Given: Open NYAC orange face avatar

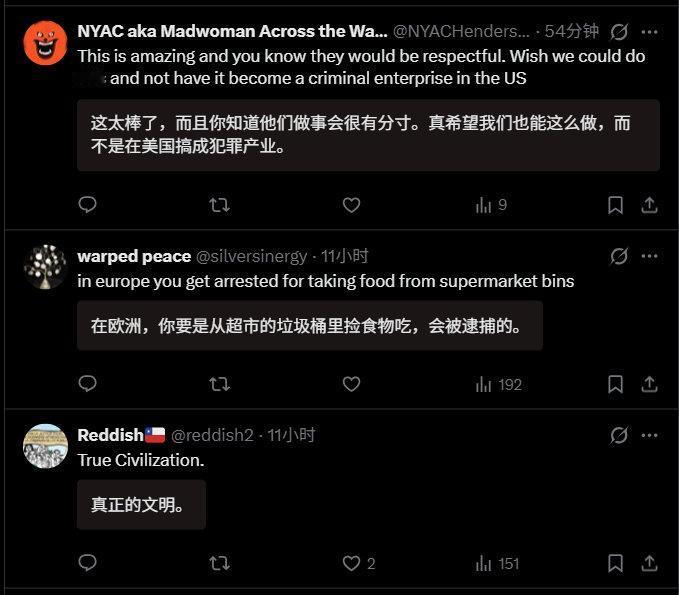Looking at the screenshot, I should click(45, 42).
